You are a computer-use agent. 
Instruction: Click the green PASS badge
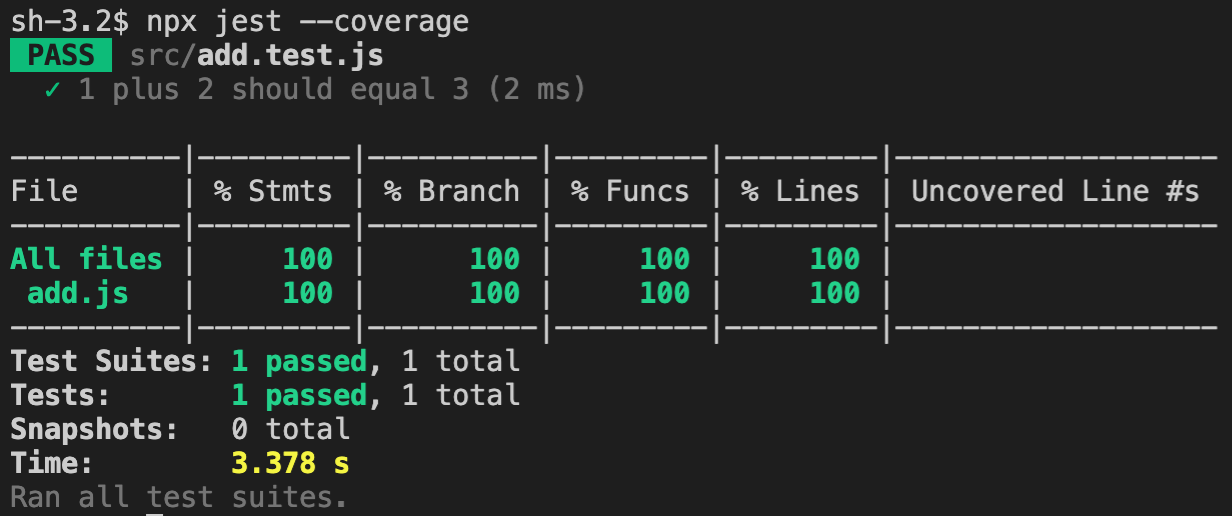point(61,56)
